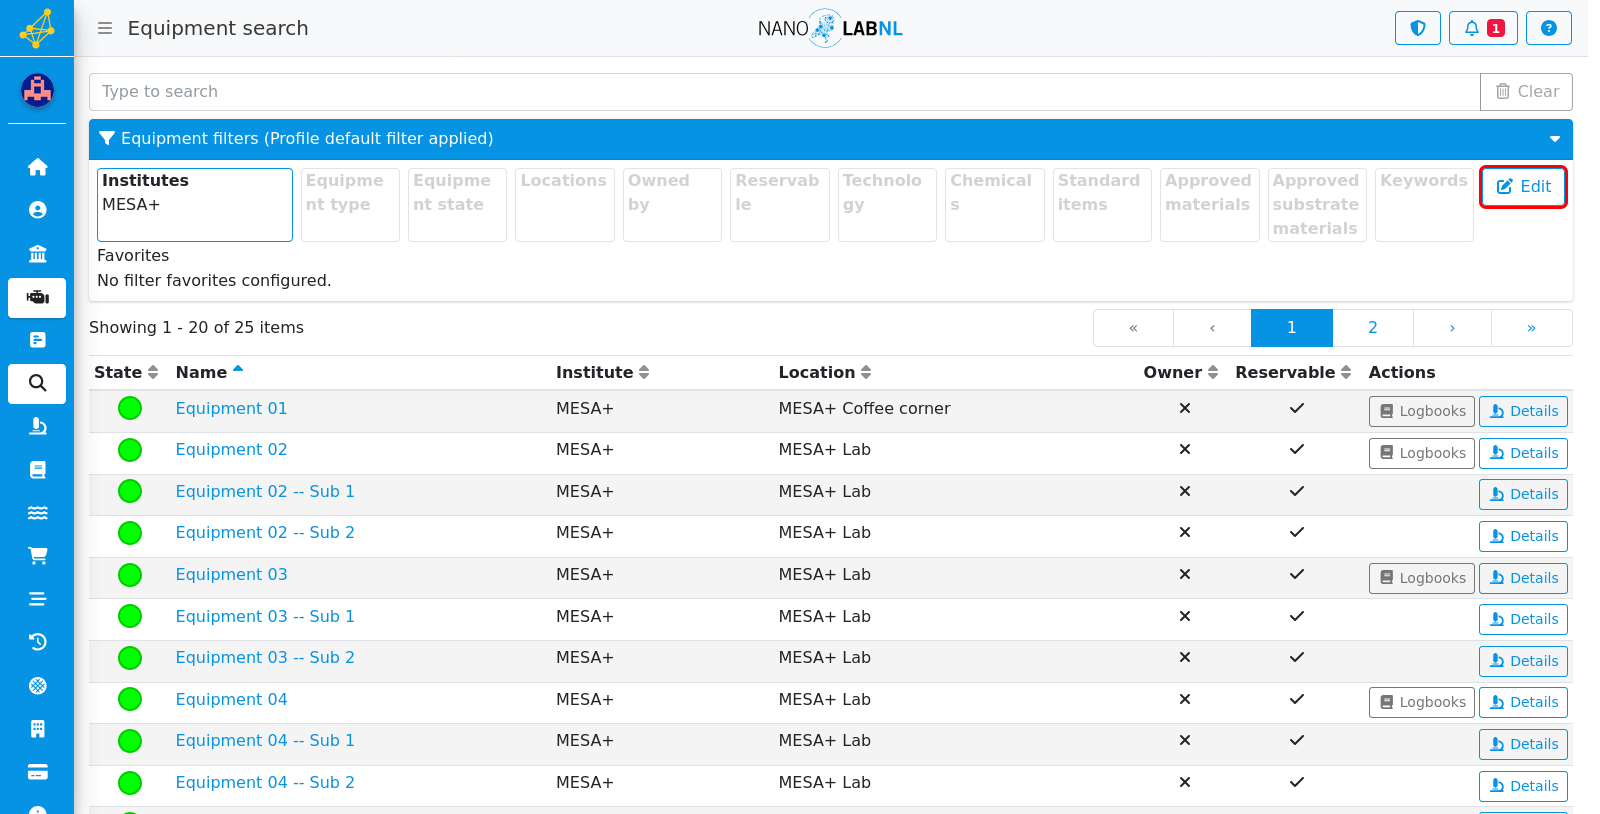View Details for Equipment 02 -- Sub 1
The height and width of the screenshot is (814, 1600).
[x=1523, y=494]
